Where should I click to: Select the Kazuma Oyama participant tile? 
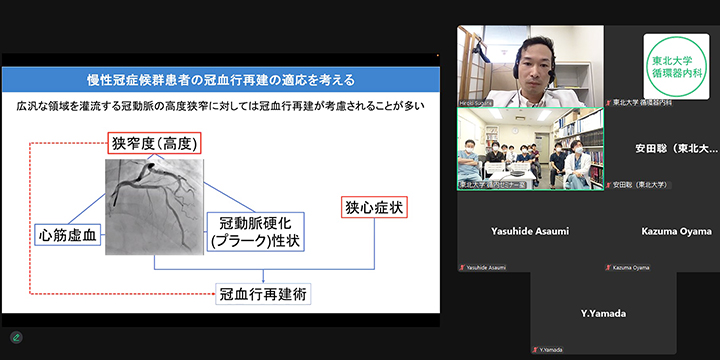663,231
